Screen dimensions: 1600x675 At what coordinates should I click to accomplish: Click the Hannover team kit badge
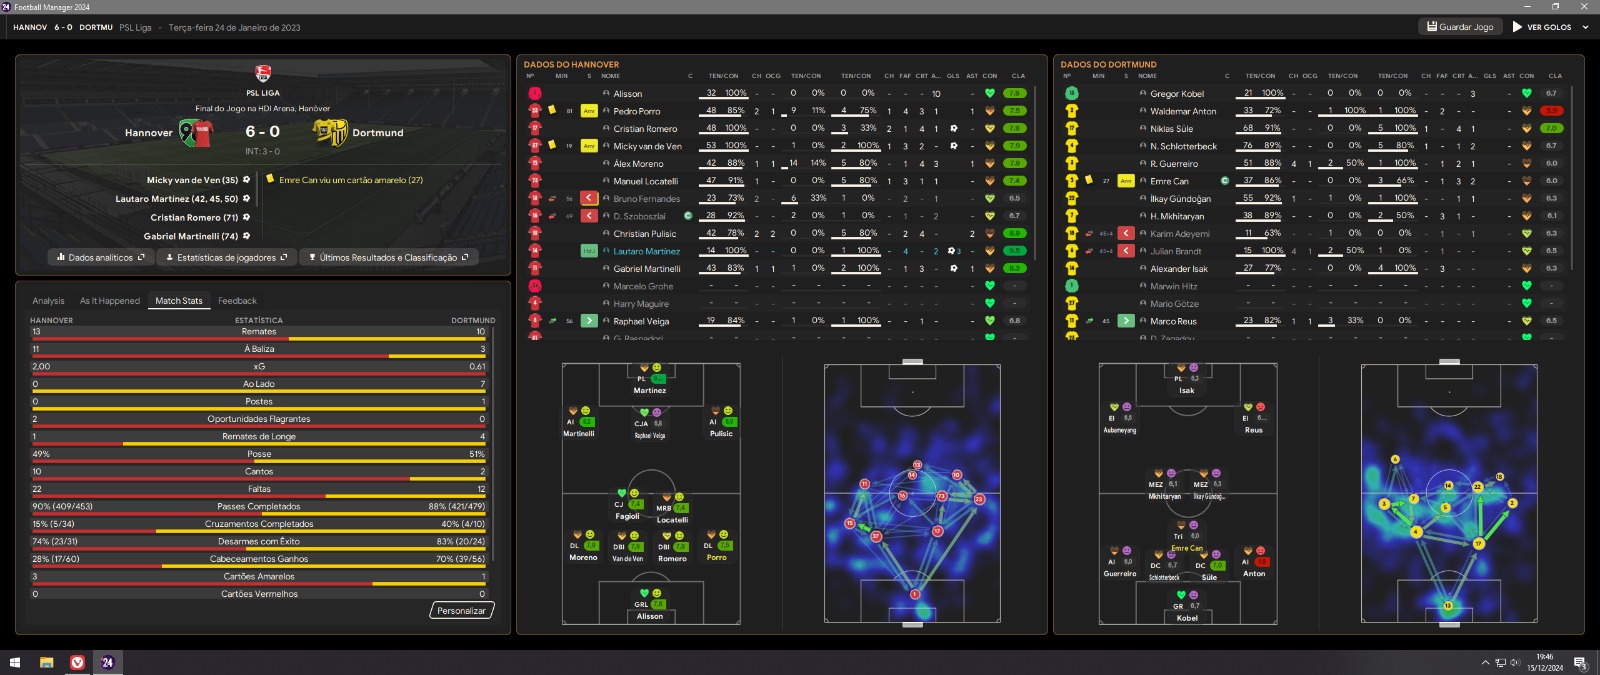point(196,132)
